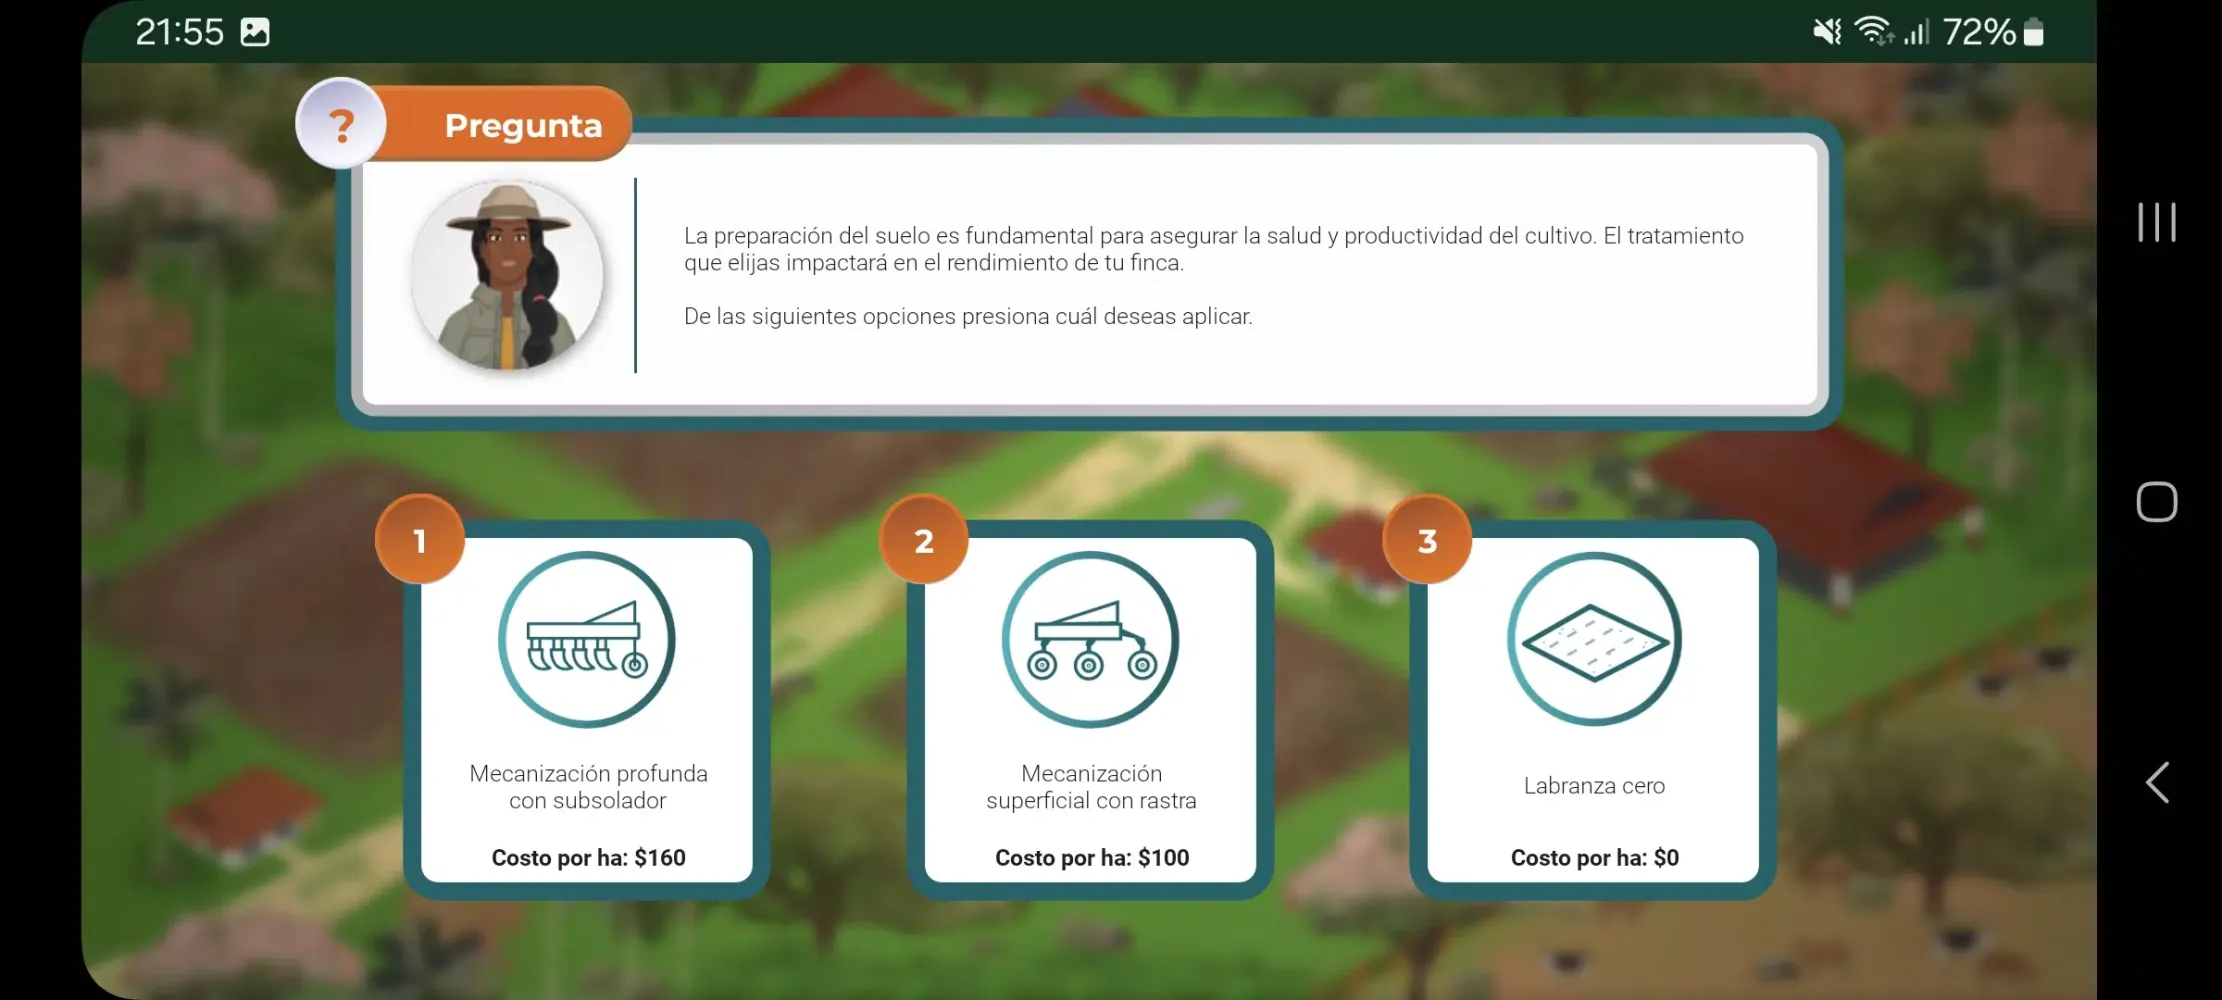Select the subsoiler plow icon
Viewport: 2222px width, 1000px height.
(x=587, y=640)
